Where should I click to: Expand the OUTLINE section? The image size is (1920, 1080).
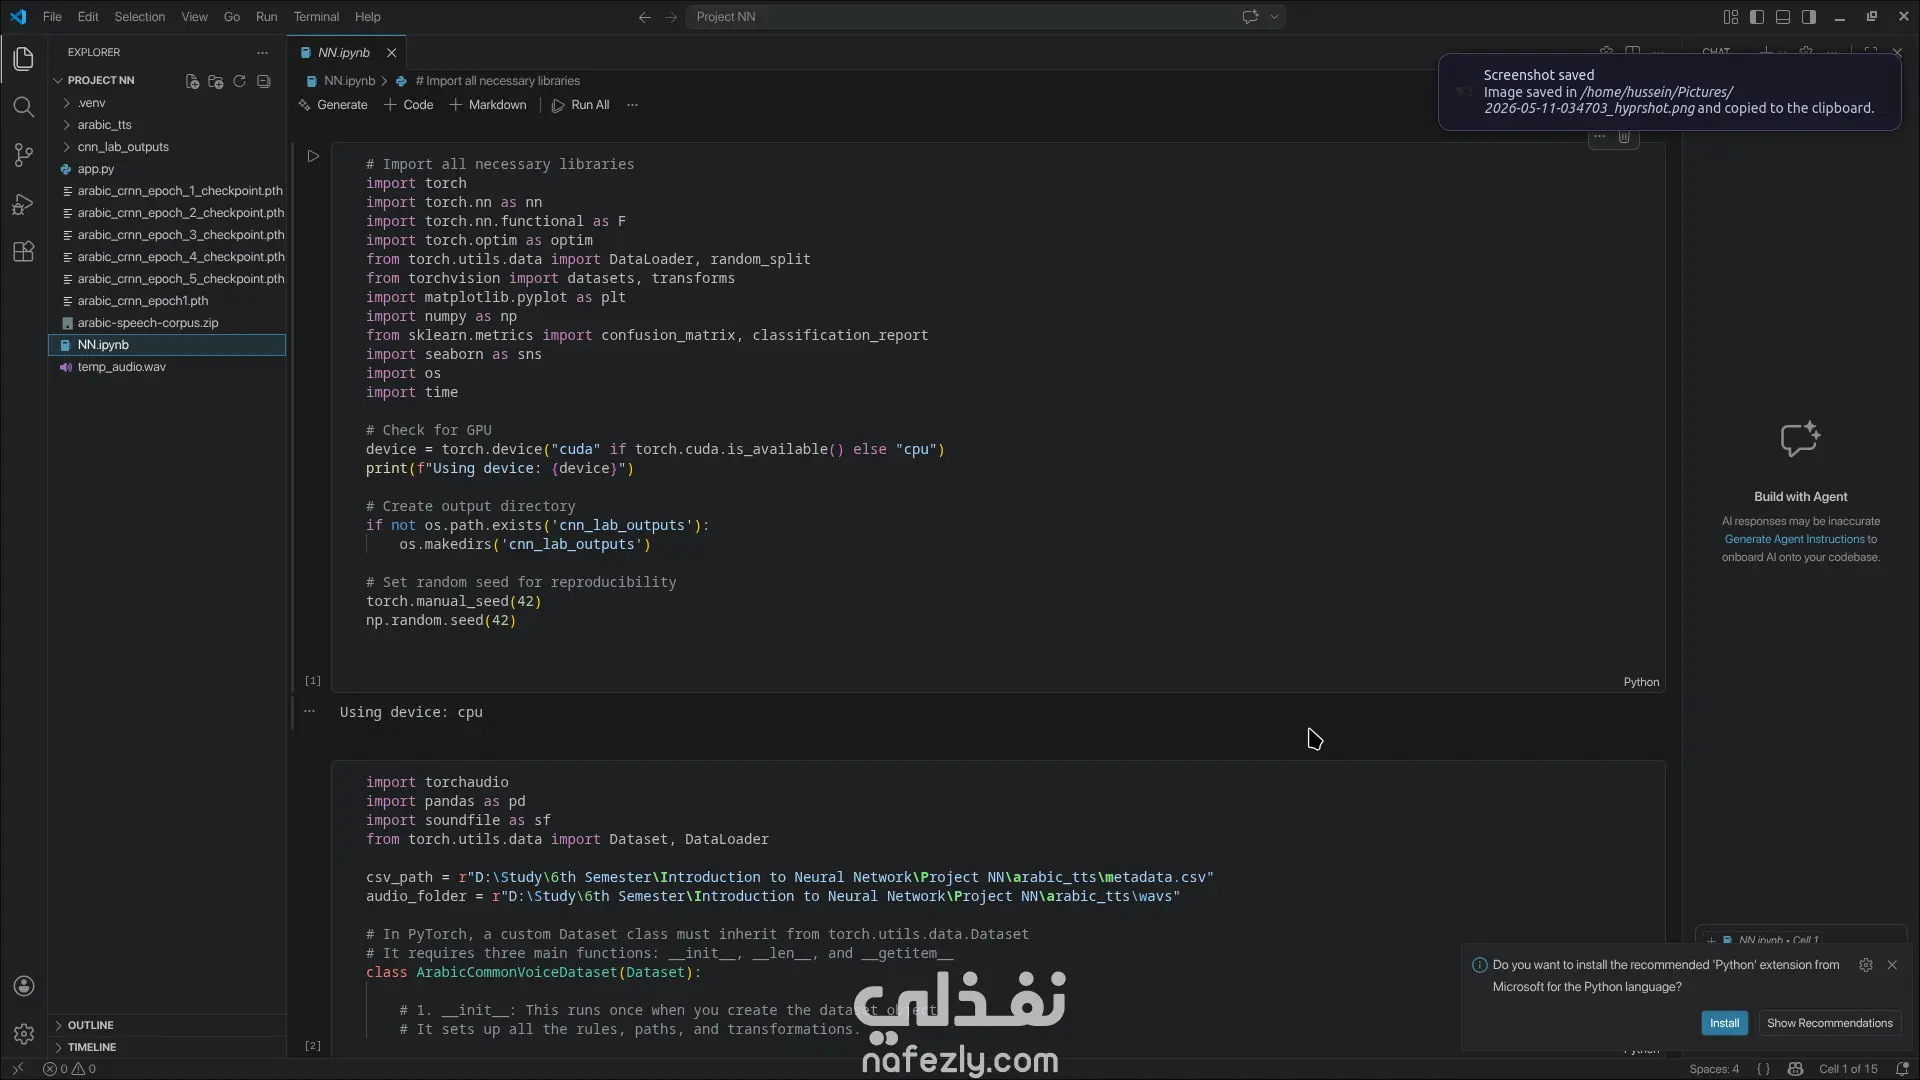tap(167, 1025)
